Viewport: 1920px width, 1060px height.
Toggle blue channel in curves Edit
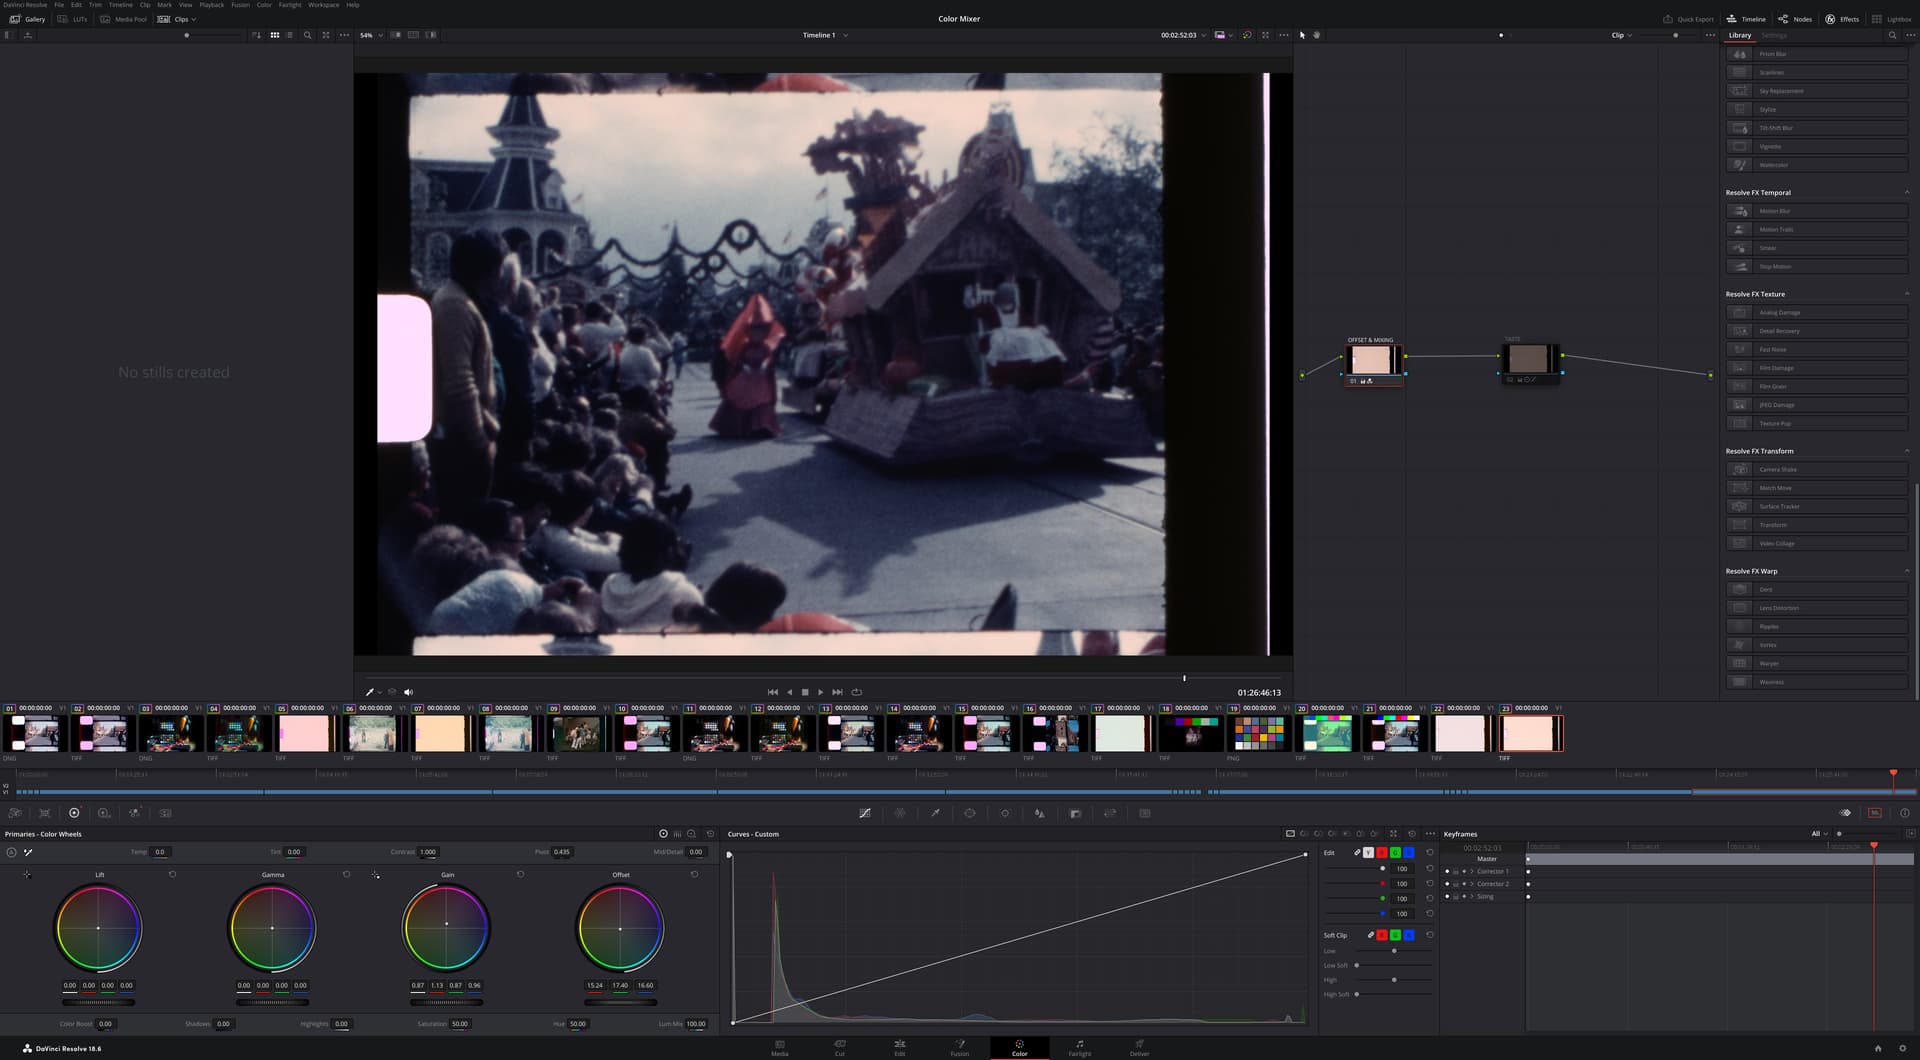tap(1408, 852)
